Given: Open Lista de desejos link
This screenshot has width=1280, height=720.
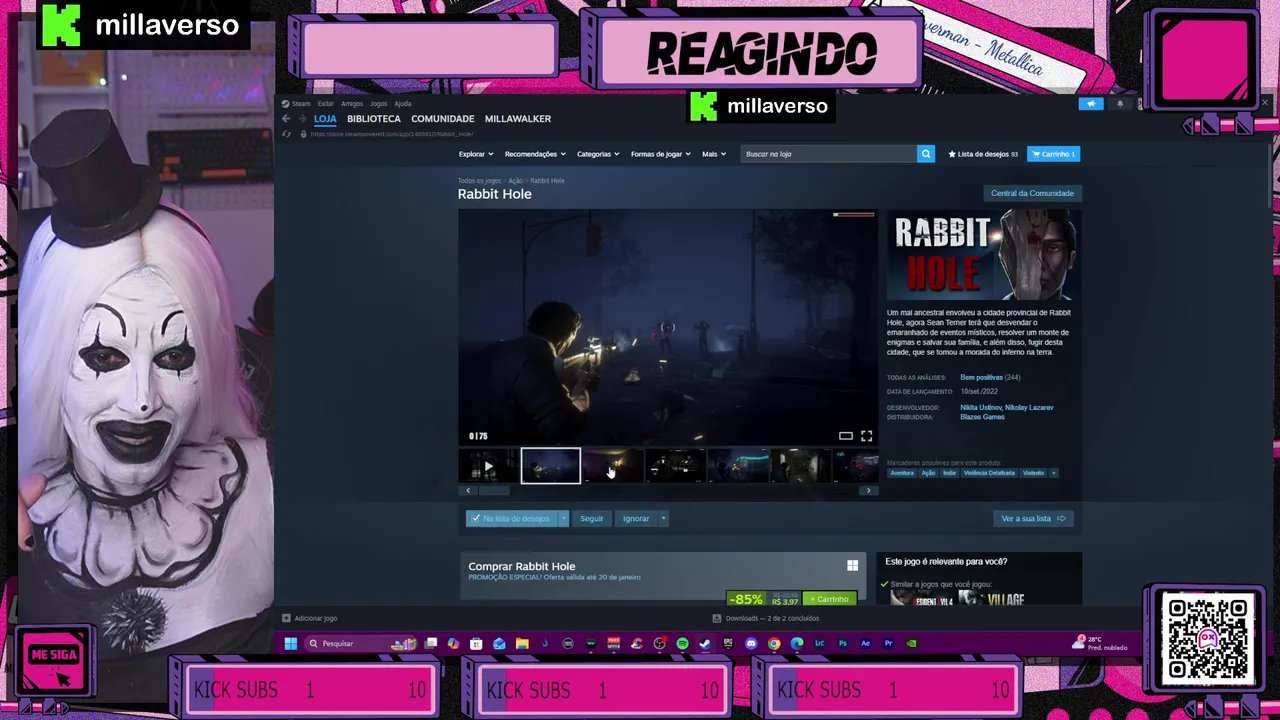Looking at the screenshot, I should [983, 154].
